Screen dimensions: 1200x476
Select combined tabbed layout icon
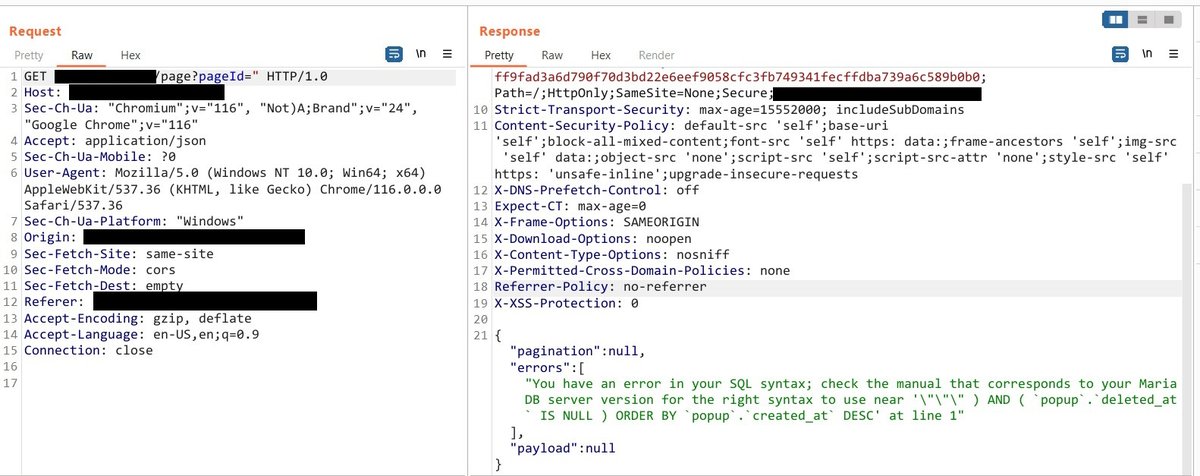click(1166, 20)
